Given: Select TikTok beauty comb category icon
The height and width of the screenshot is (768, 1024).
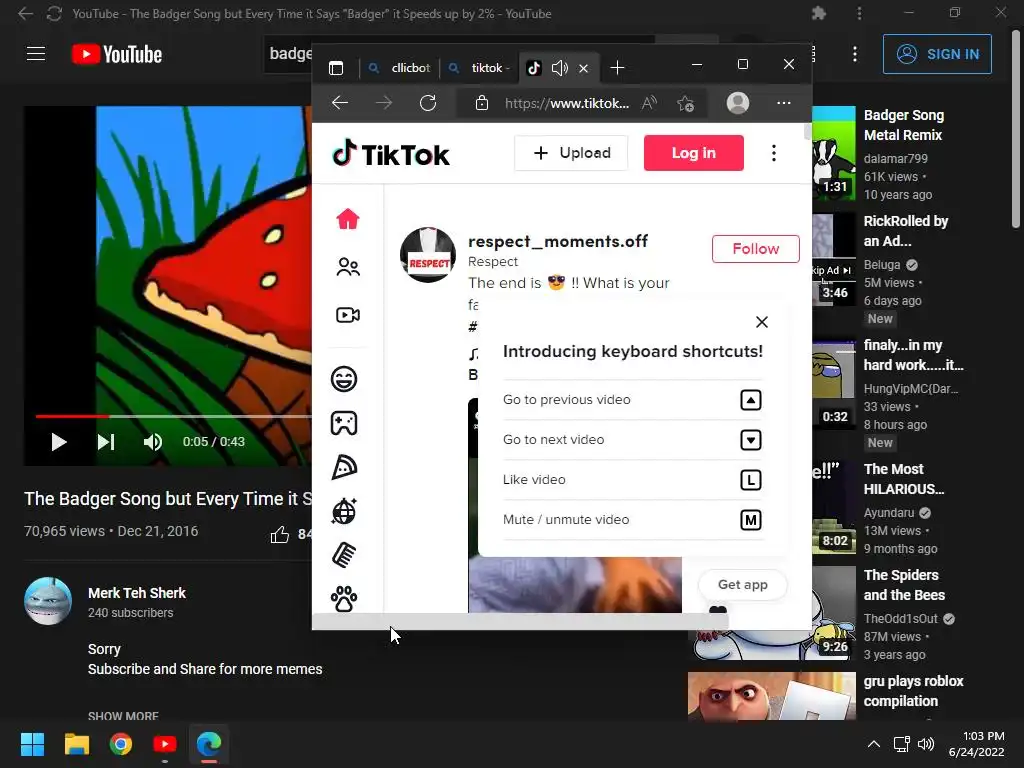Looking at the screenshot, I should pyautogui.click(x=344, y=555).
